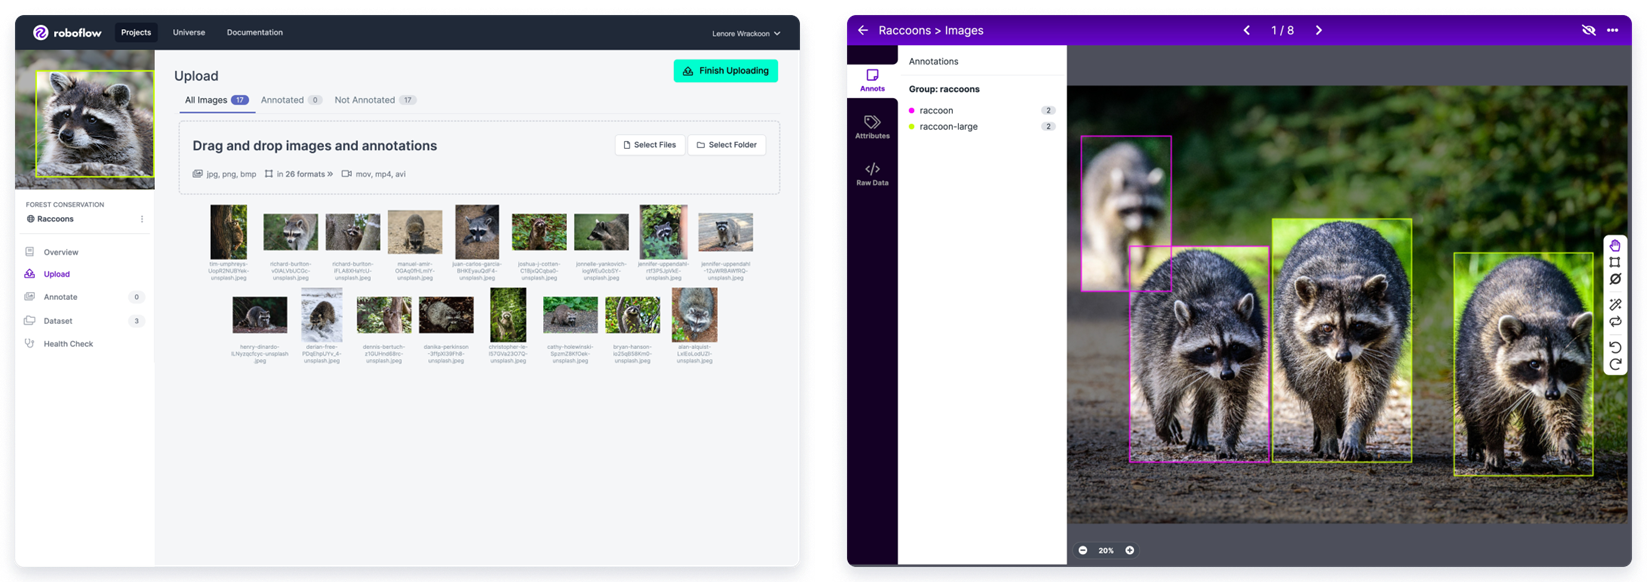This screenshot has width=1647, height=582.
Task: Open the henry-dinardo raccoon thumbnail
Action: pyautogui.click(x=260, y=315)
